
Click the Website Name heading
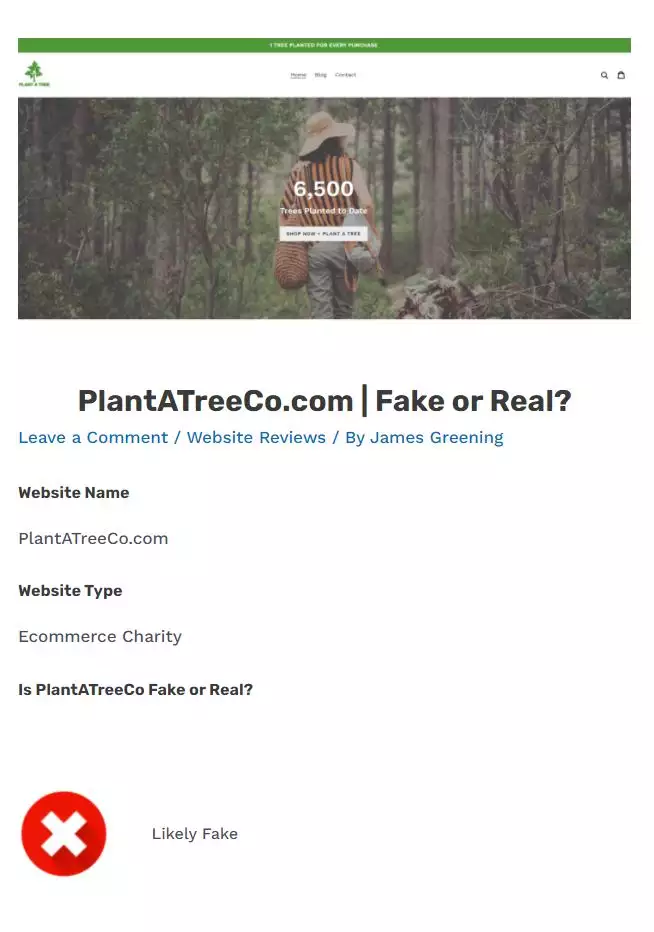click(x=74, y=493)
